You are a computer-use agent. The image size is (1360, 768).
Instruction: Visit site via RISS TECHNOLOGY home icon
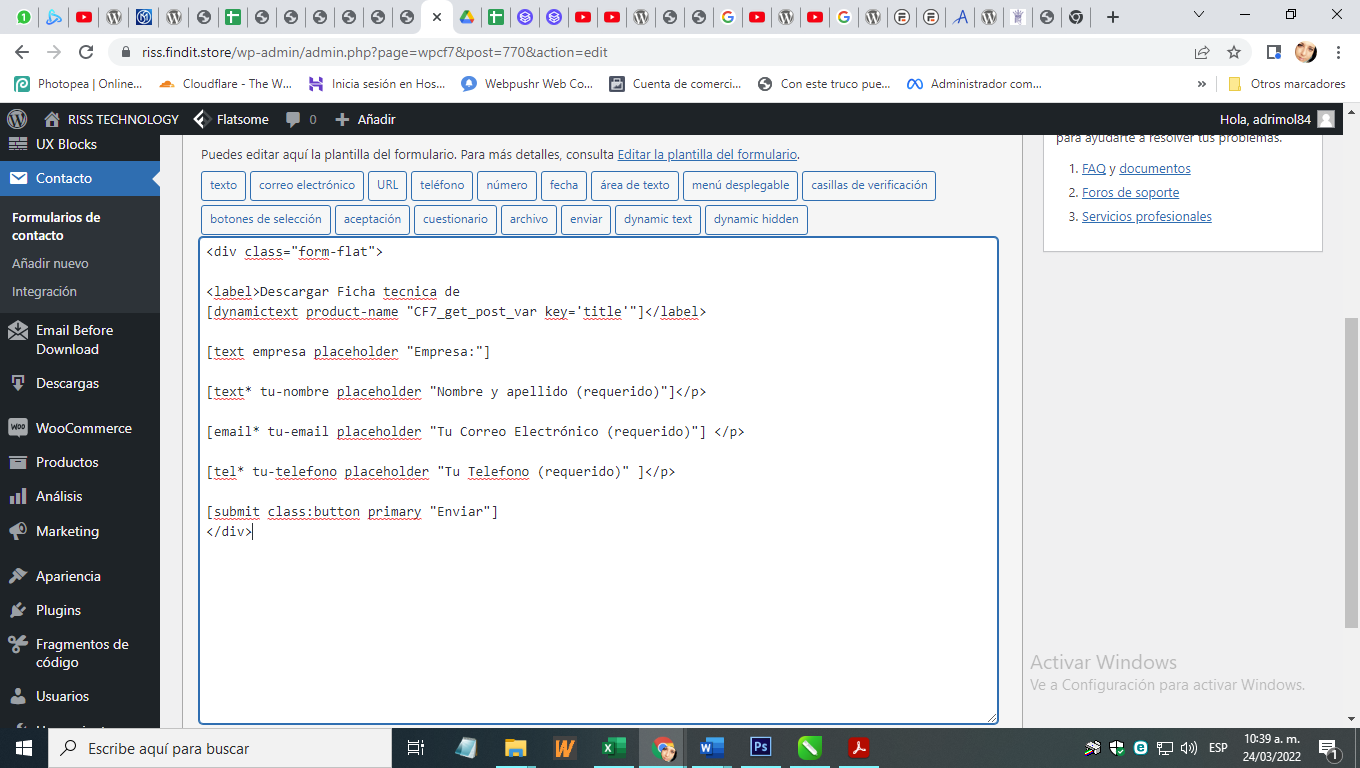pos(112,119)
